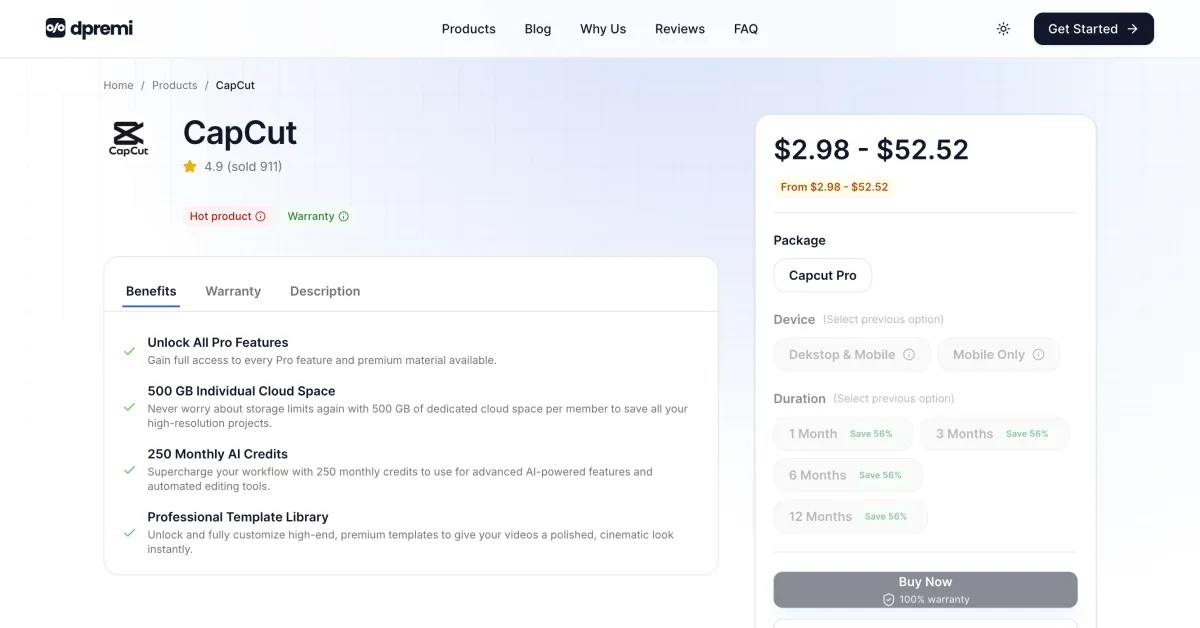1200x628 pixels.
Task: Choose the 12 Months duration option
Action: click(849, 516)
